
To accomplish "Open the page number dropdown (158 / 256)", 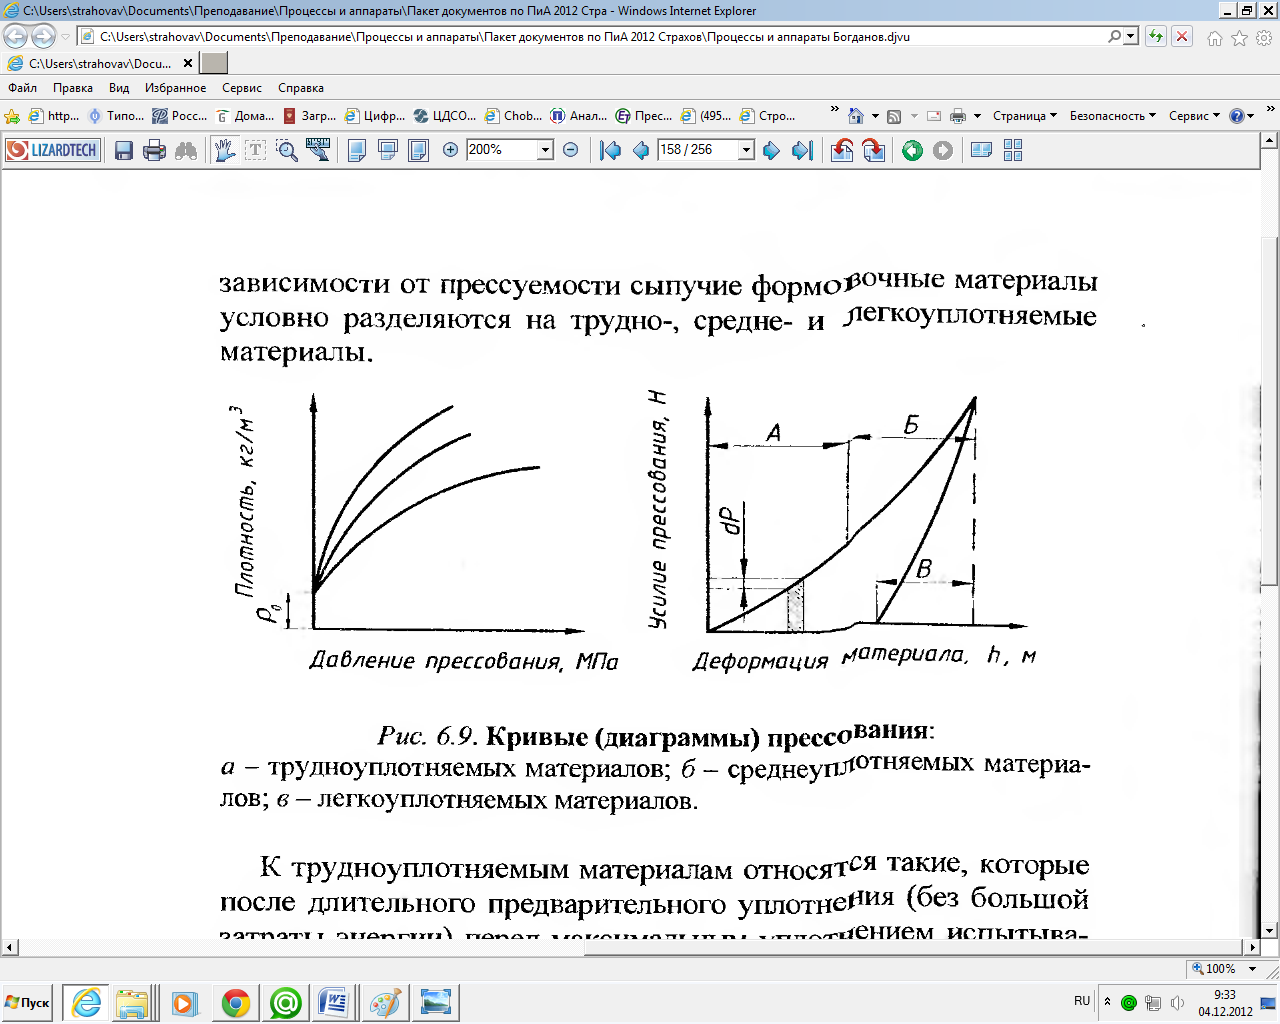I will click(x=746, y=150).
